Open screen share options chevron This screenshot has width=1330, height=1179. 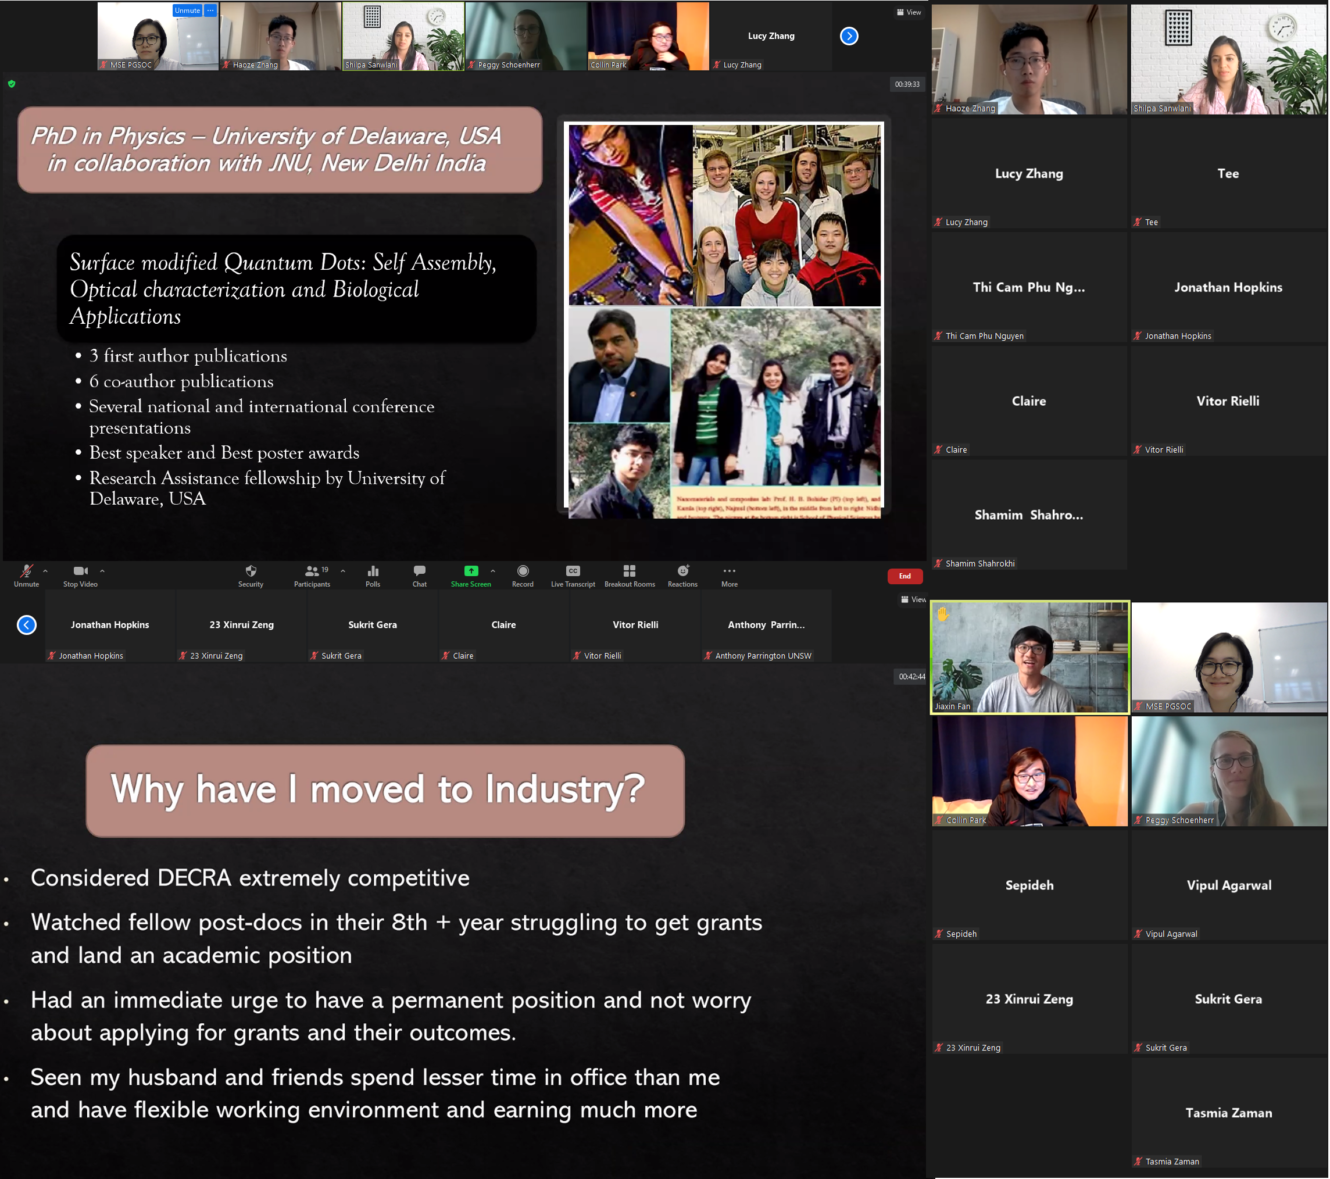[492, 570]
